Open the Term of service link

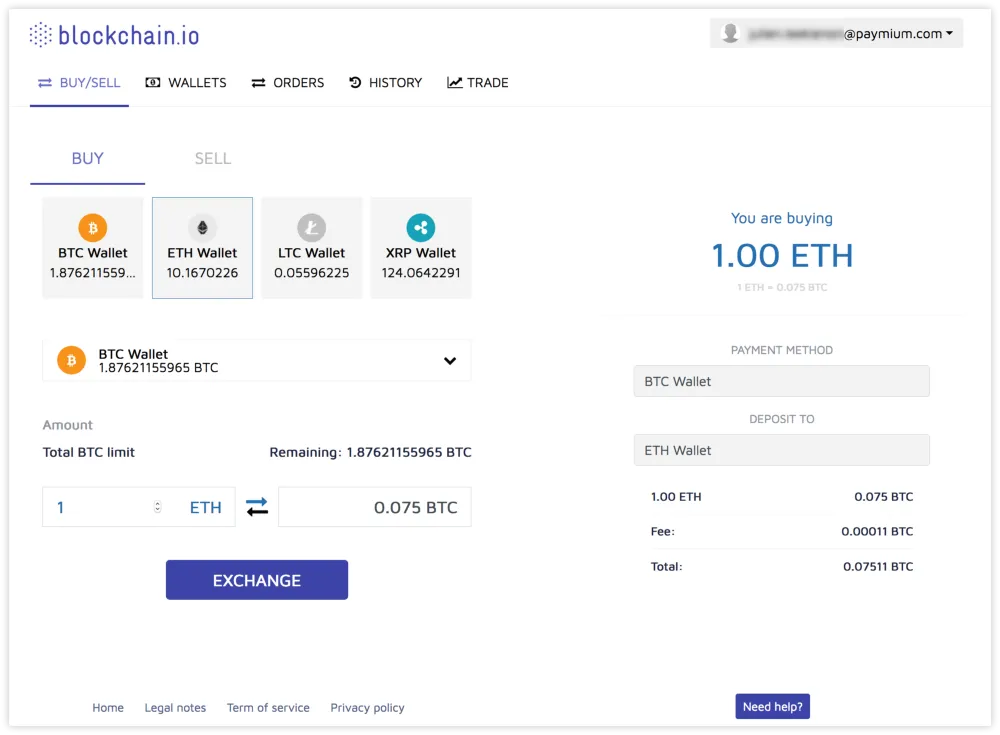[x=268, y=708]
